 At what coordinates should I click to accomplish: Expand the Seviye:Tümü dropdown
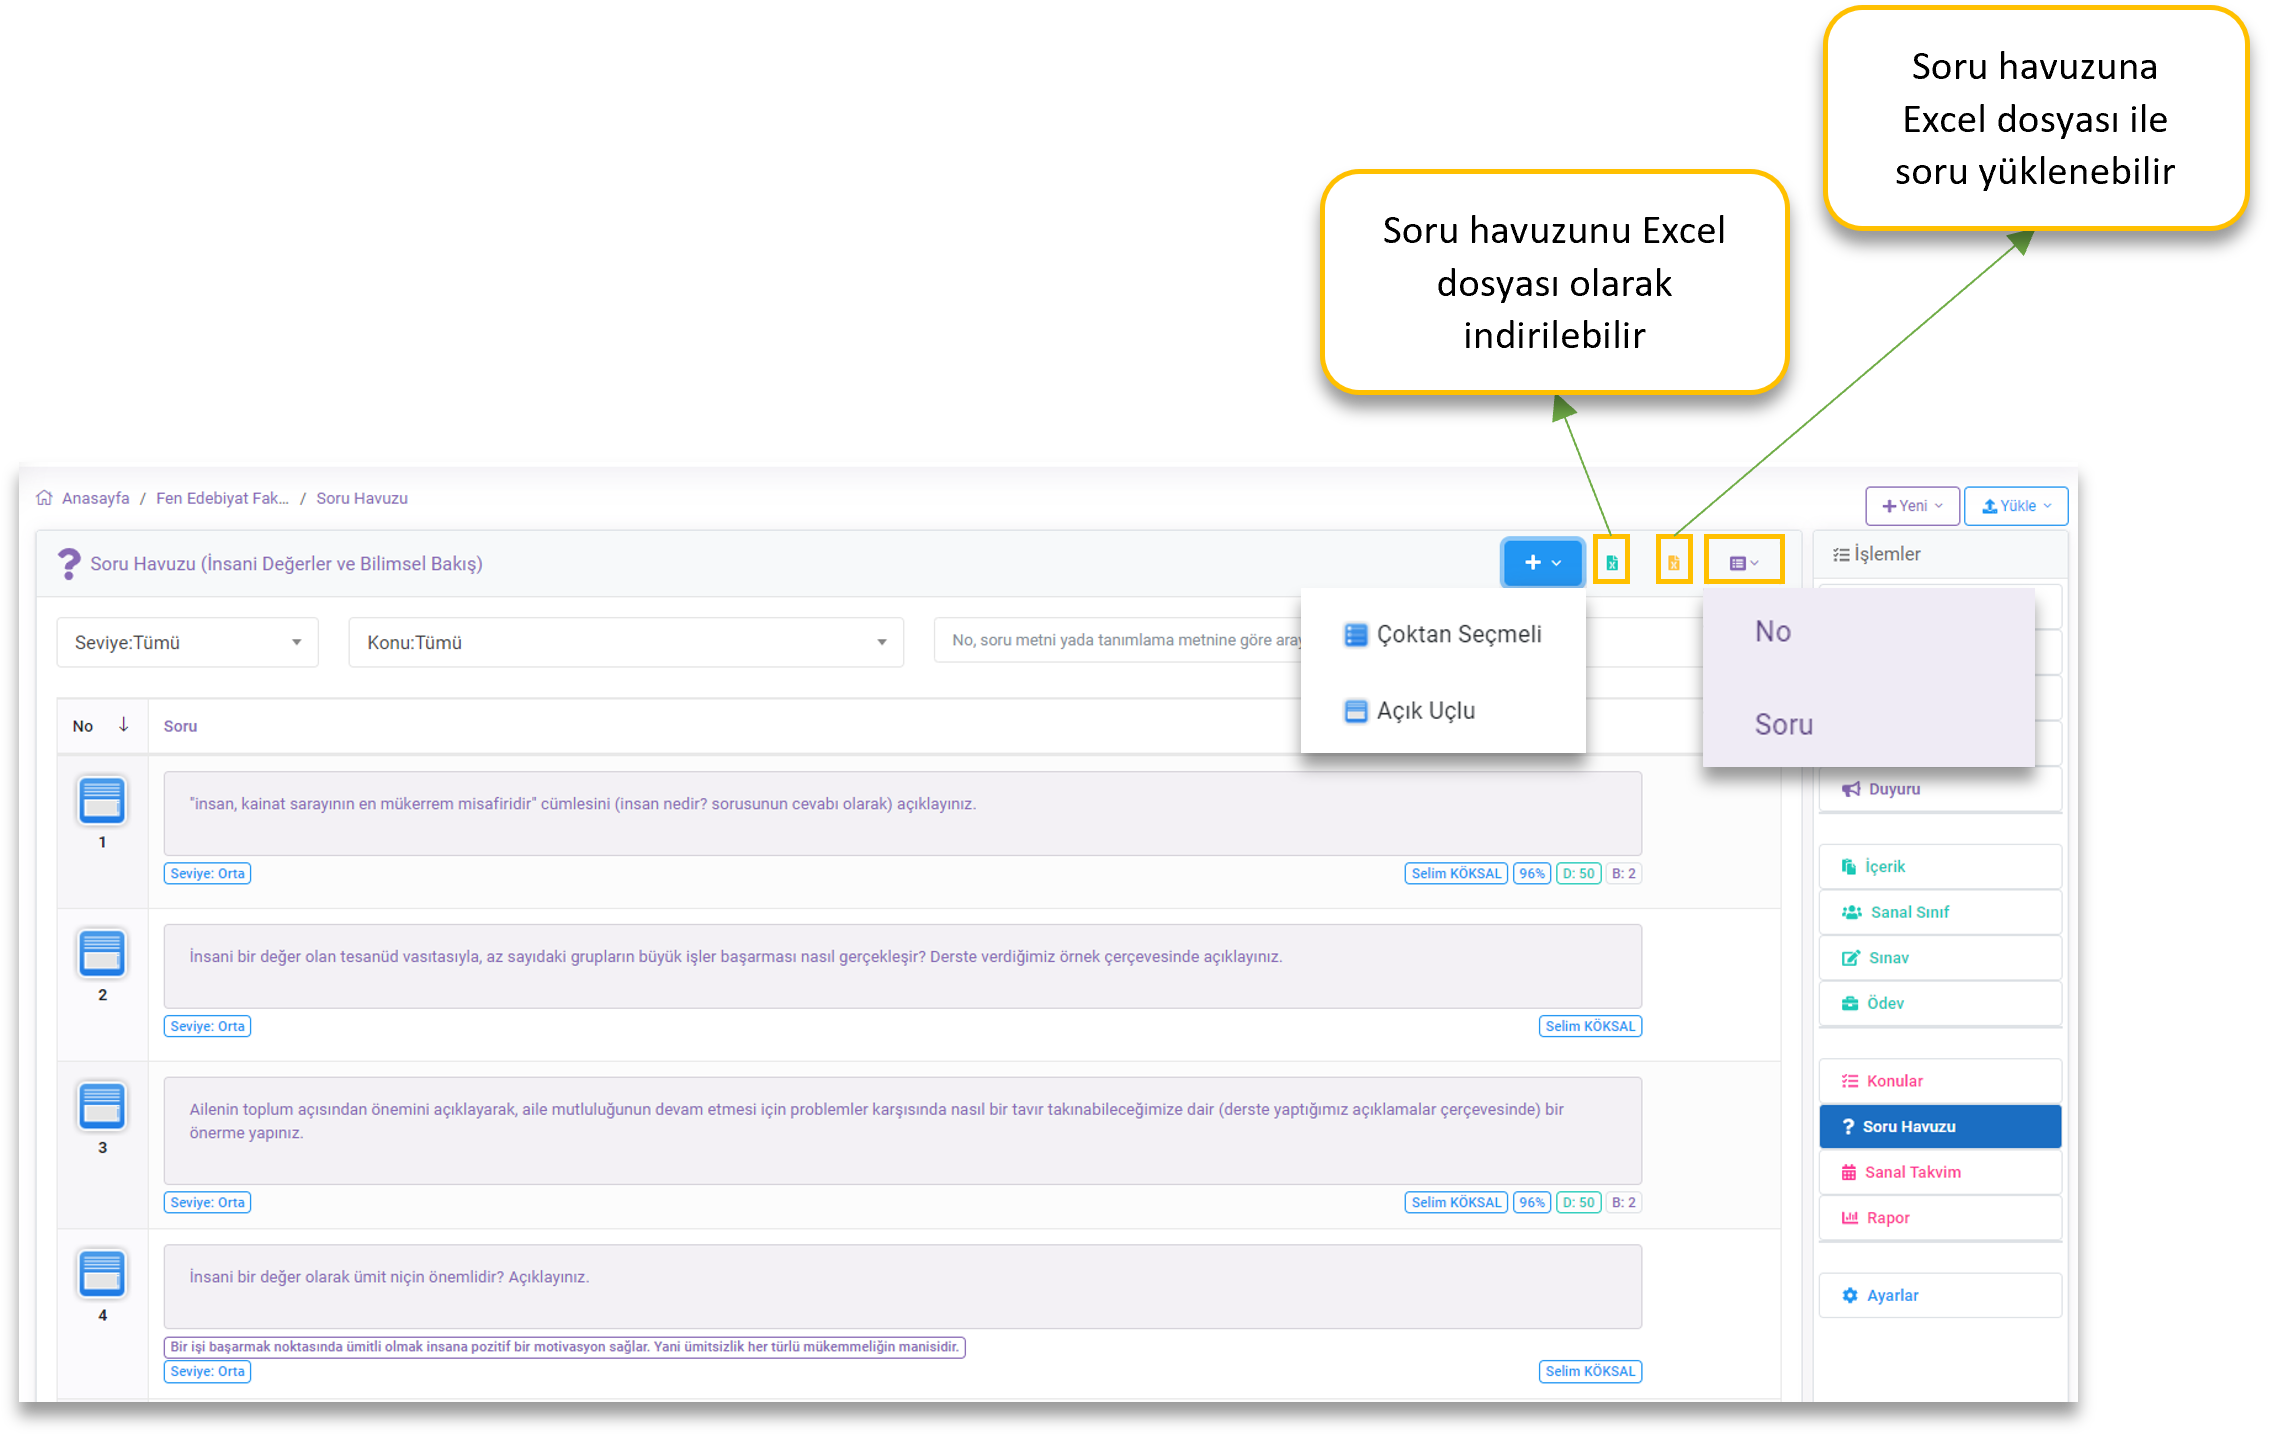coord(187,642)
